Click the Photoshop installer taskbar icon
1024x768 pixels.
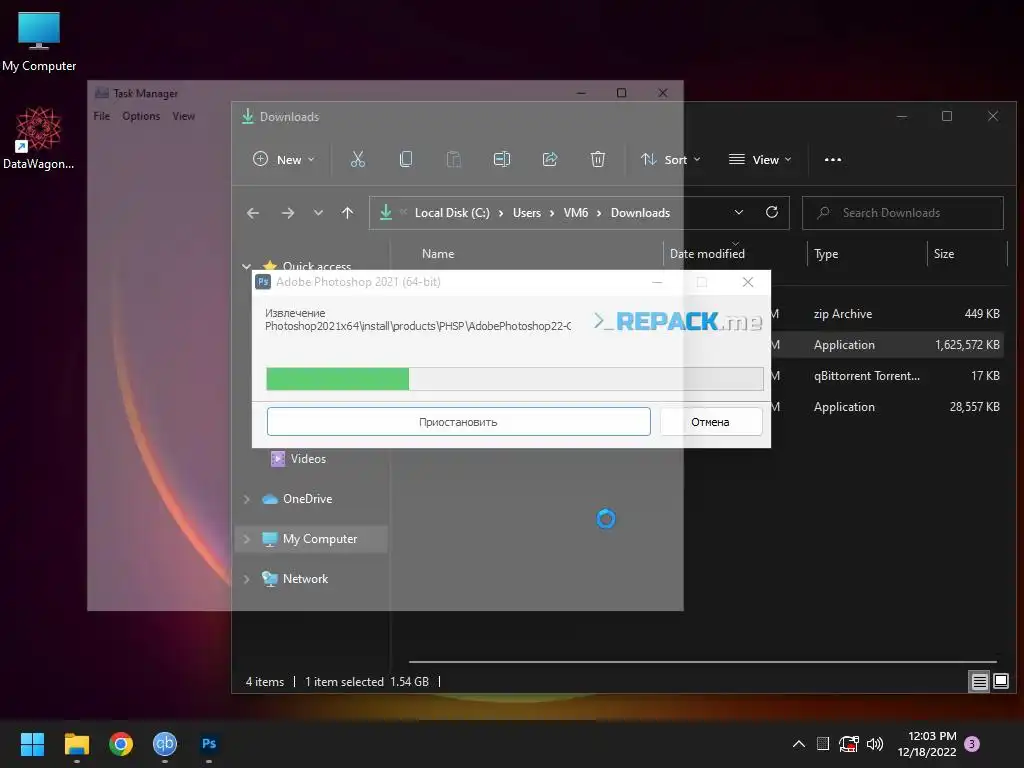[x=209, y=744]
